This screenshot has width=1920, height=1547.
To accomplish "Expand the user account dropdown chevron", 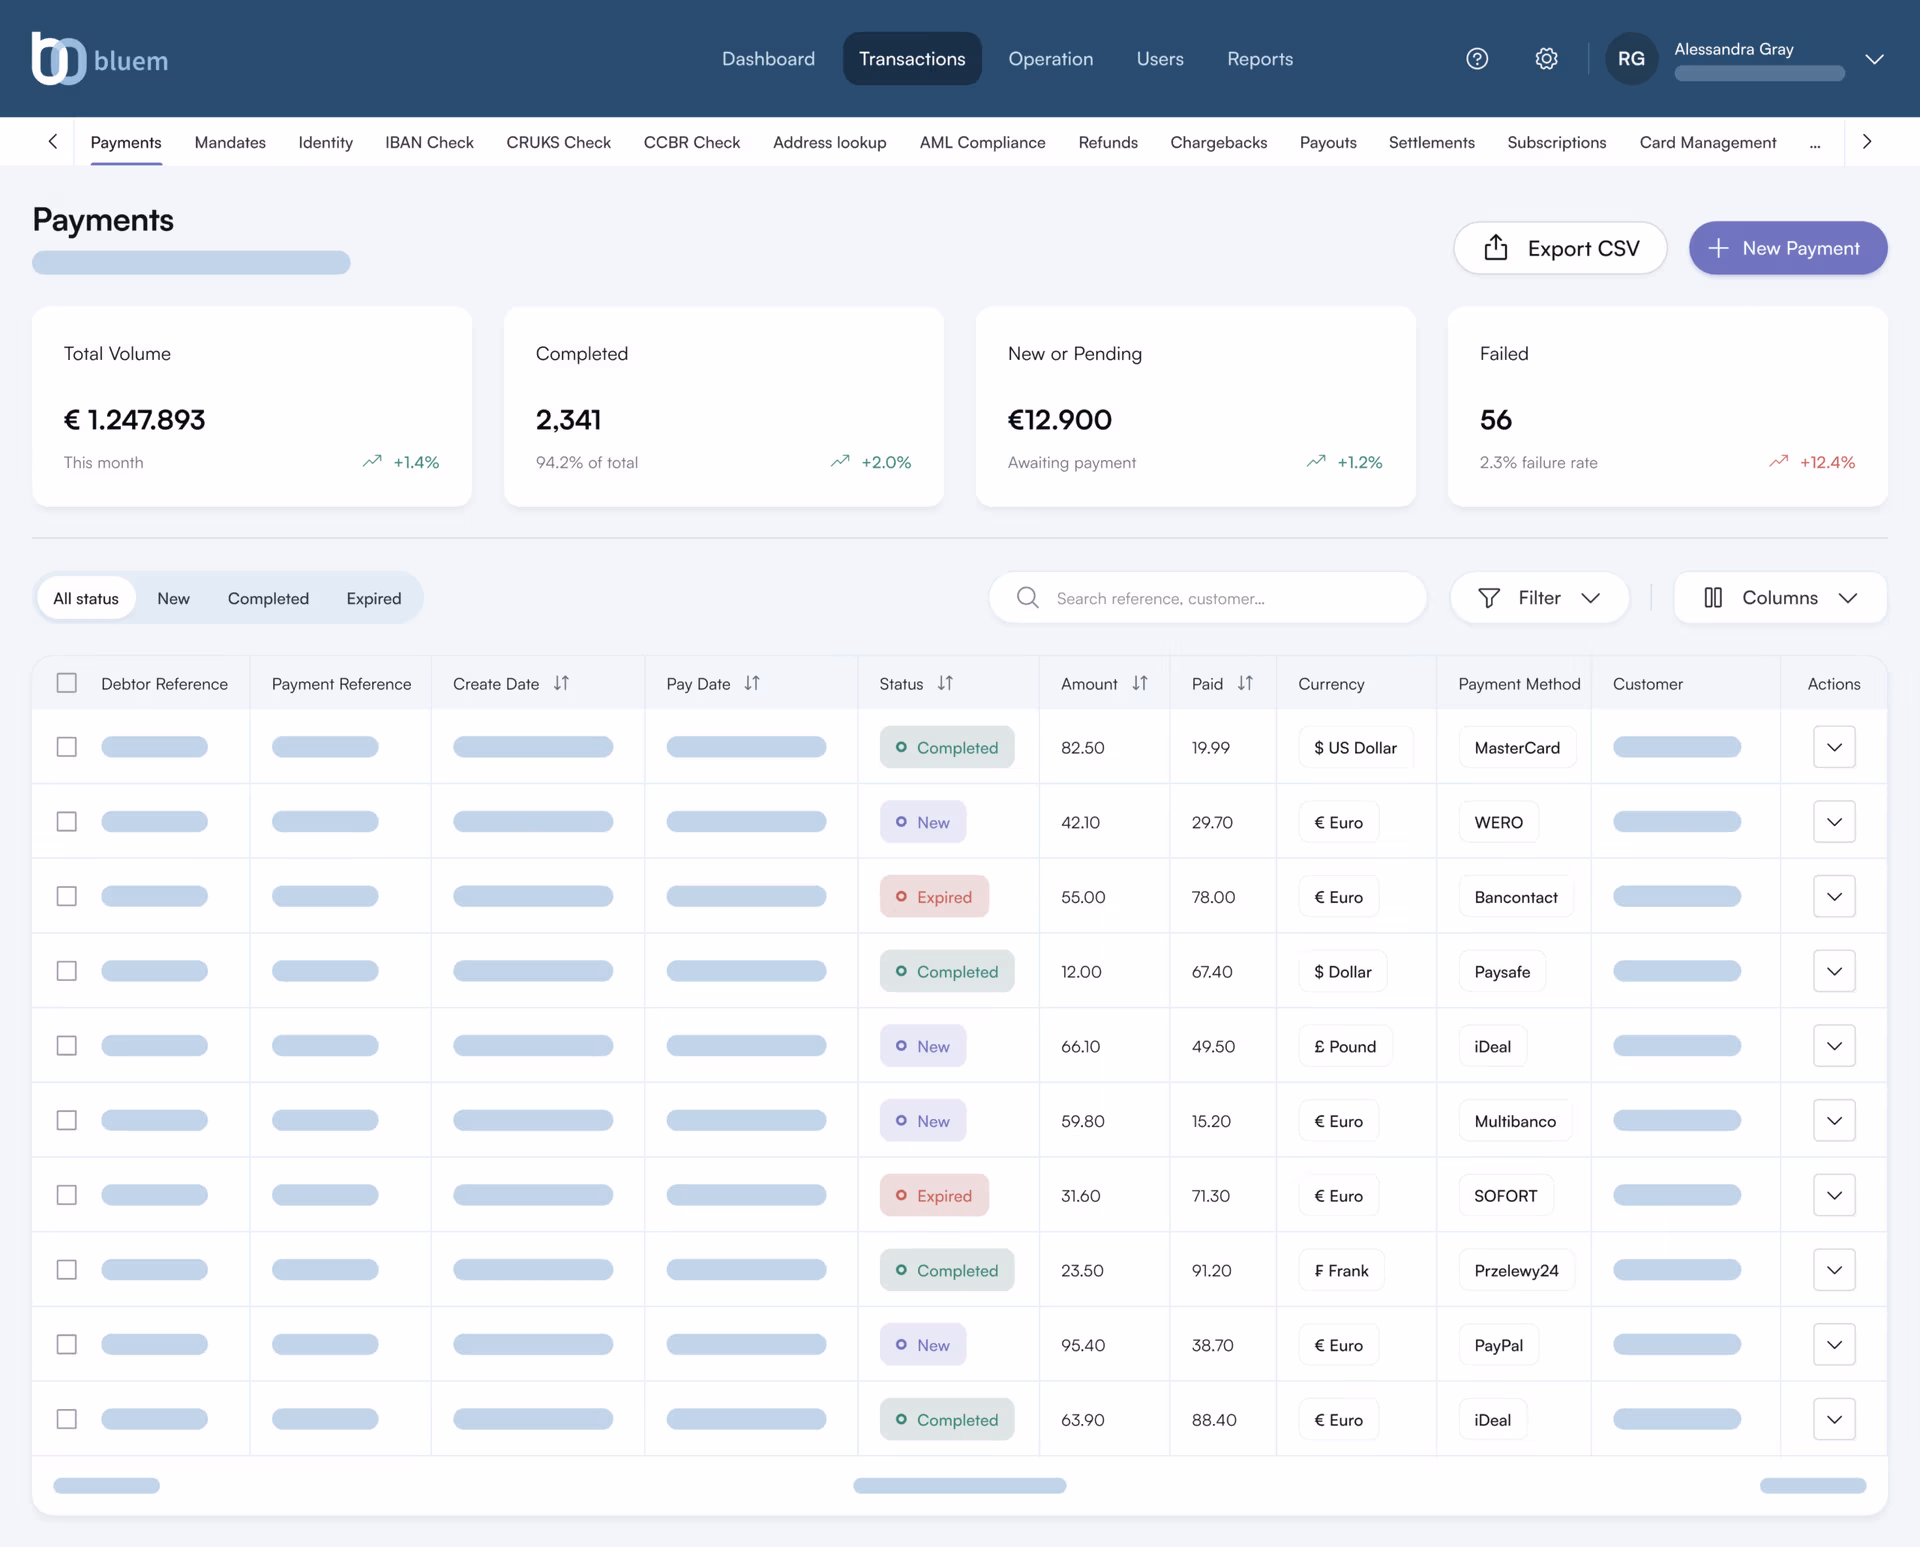I will click(1875, 59).
